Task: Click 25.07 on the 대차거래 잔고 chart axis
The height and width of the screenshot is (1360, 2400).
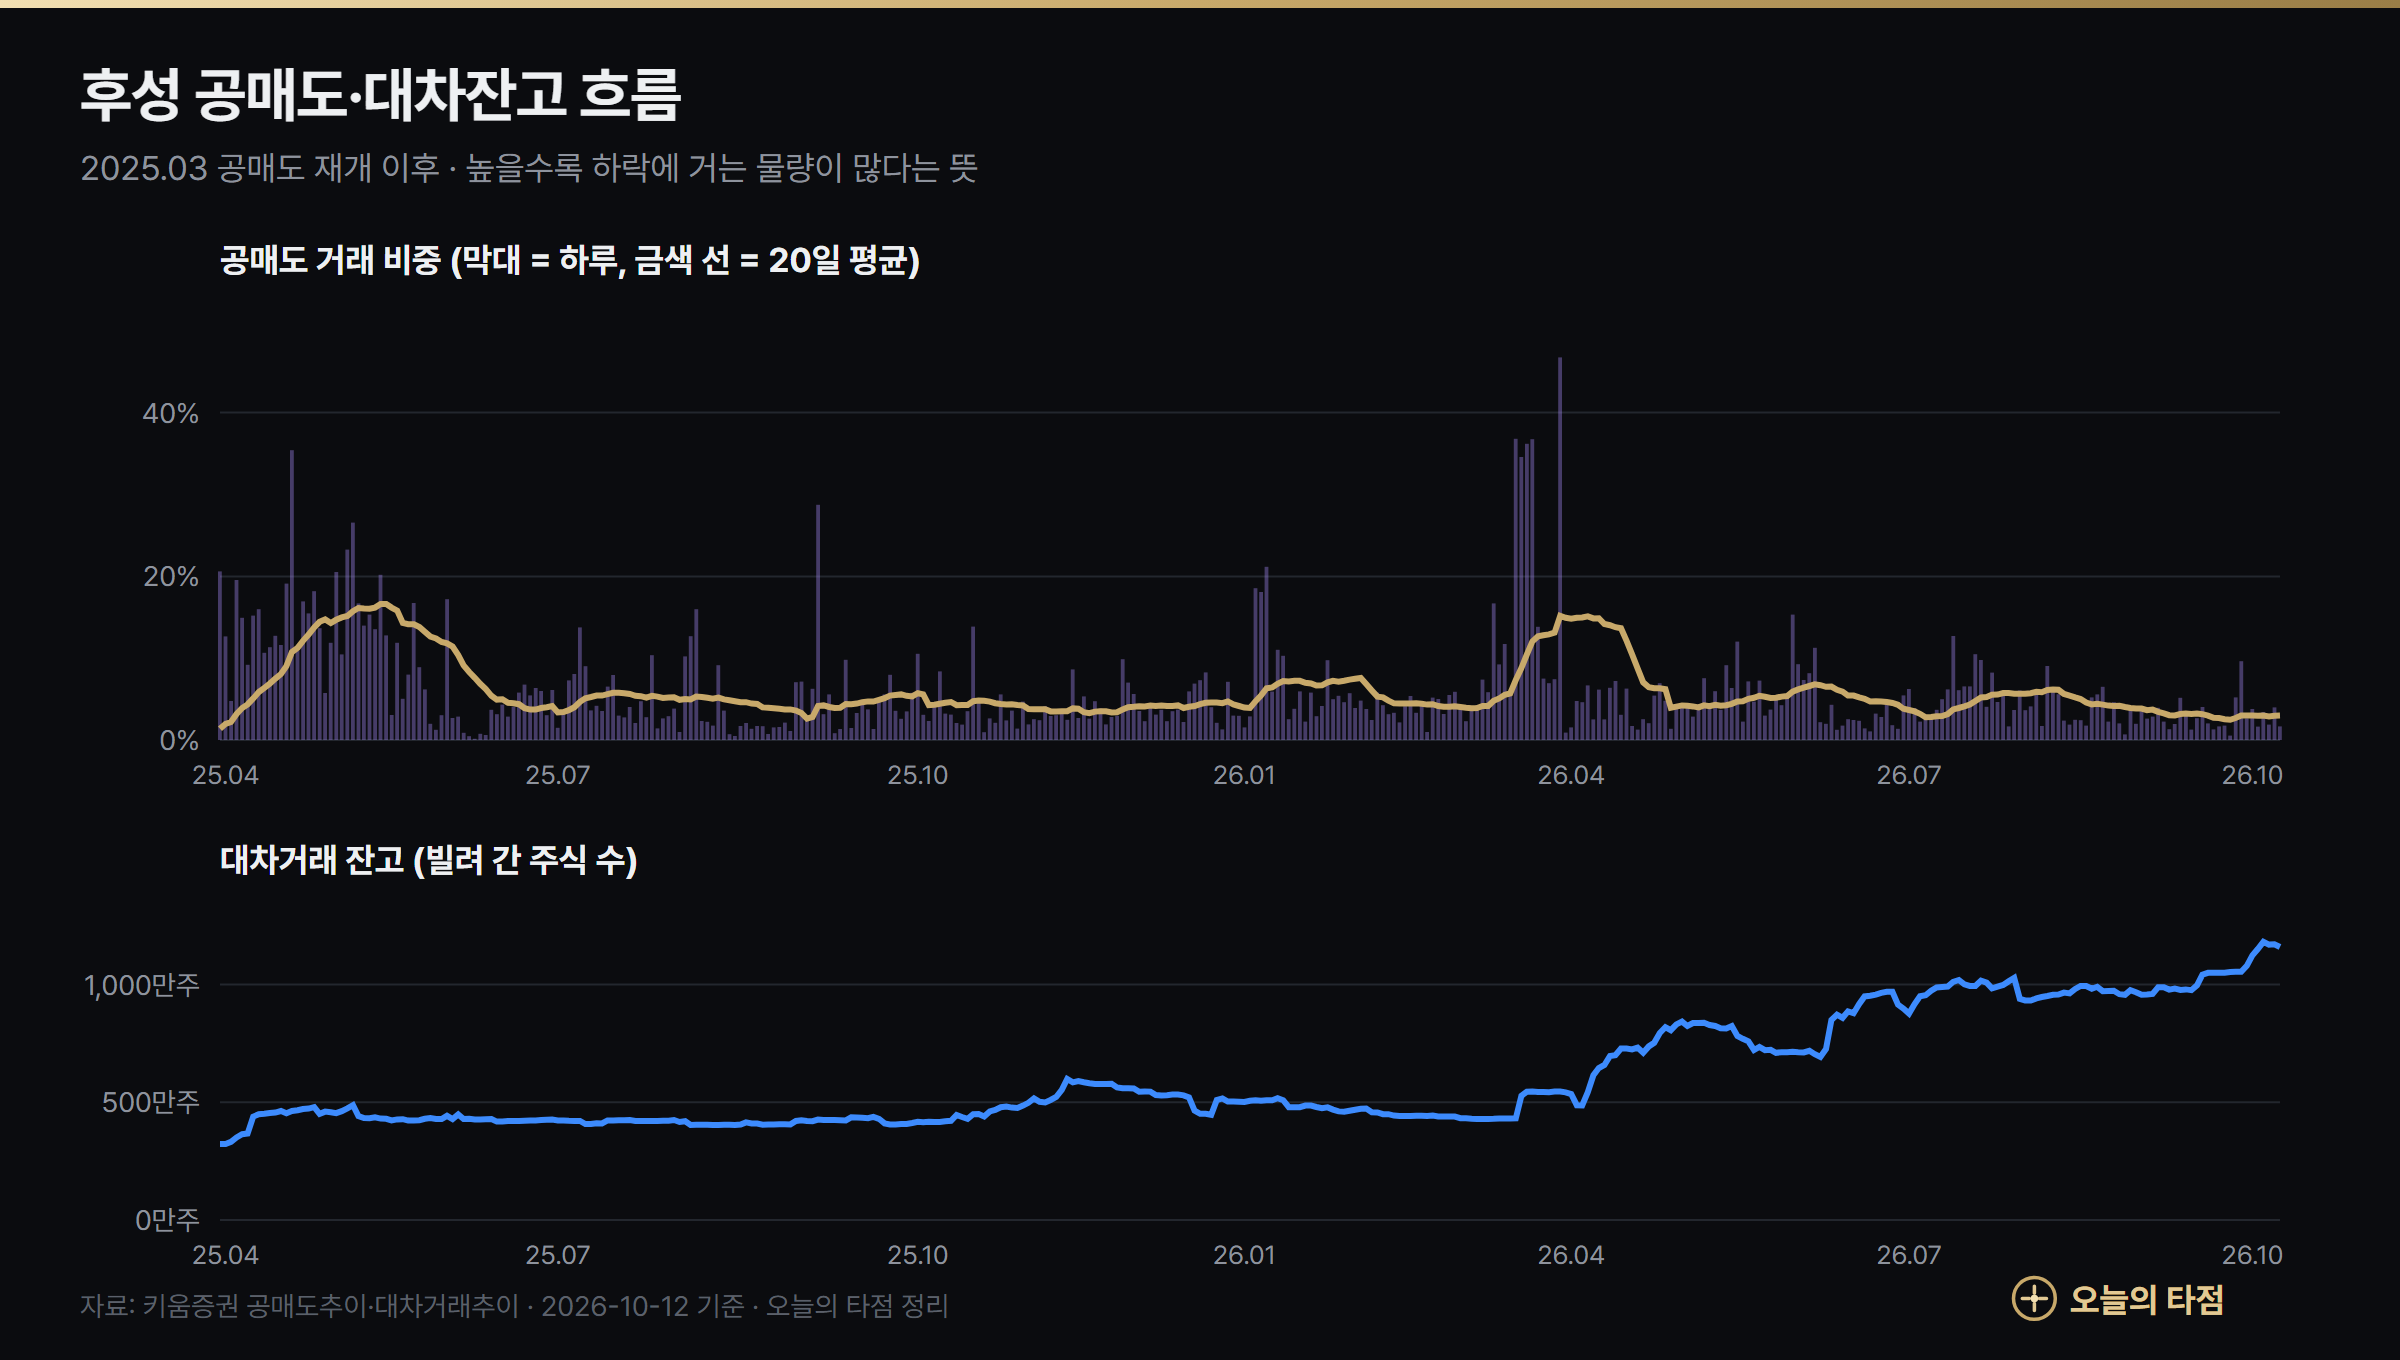Action: coord(558,1255)
